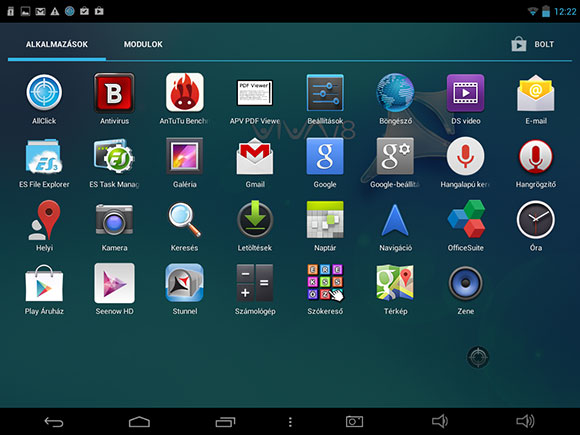Open the E-mail app
580x435 pixels.
pyautogui.click(x=536, y=93)
